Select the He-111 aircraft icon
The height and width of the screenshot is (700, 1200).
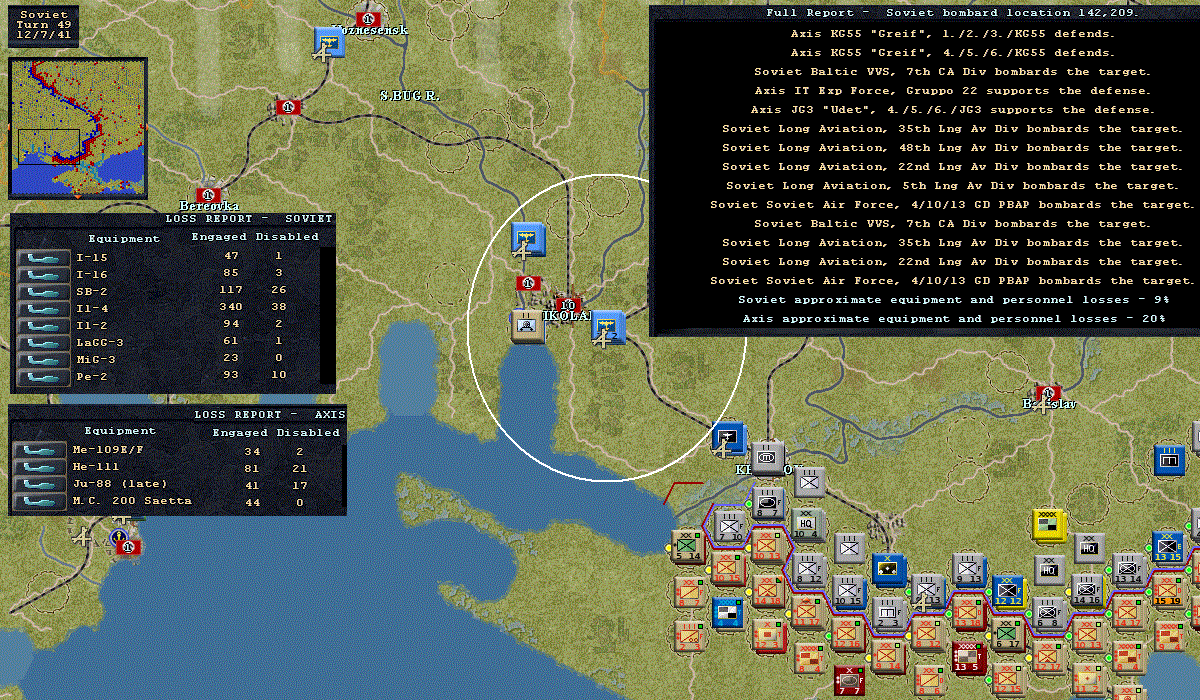pyautogui.click(x=39, y=467)
